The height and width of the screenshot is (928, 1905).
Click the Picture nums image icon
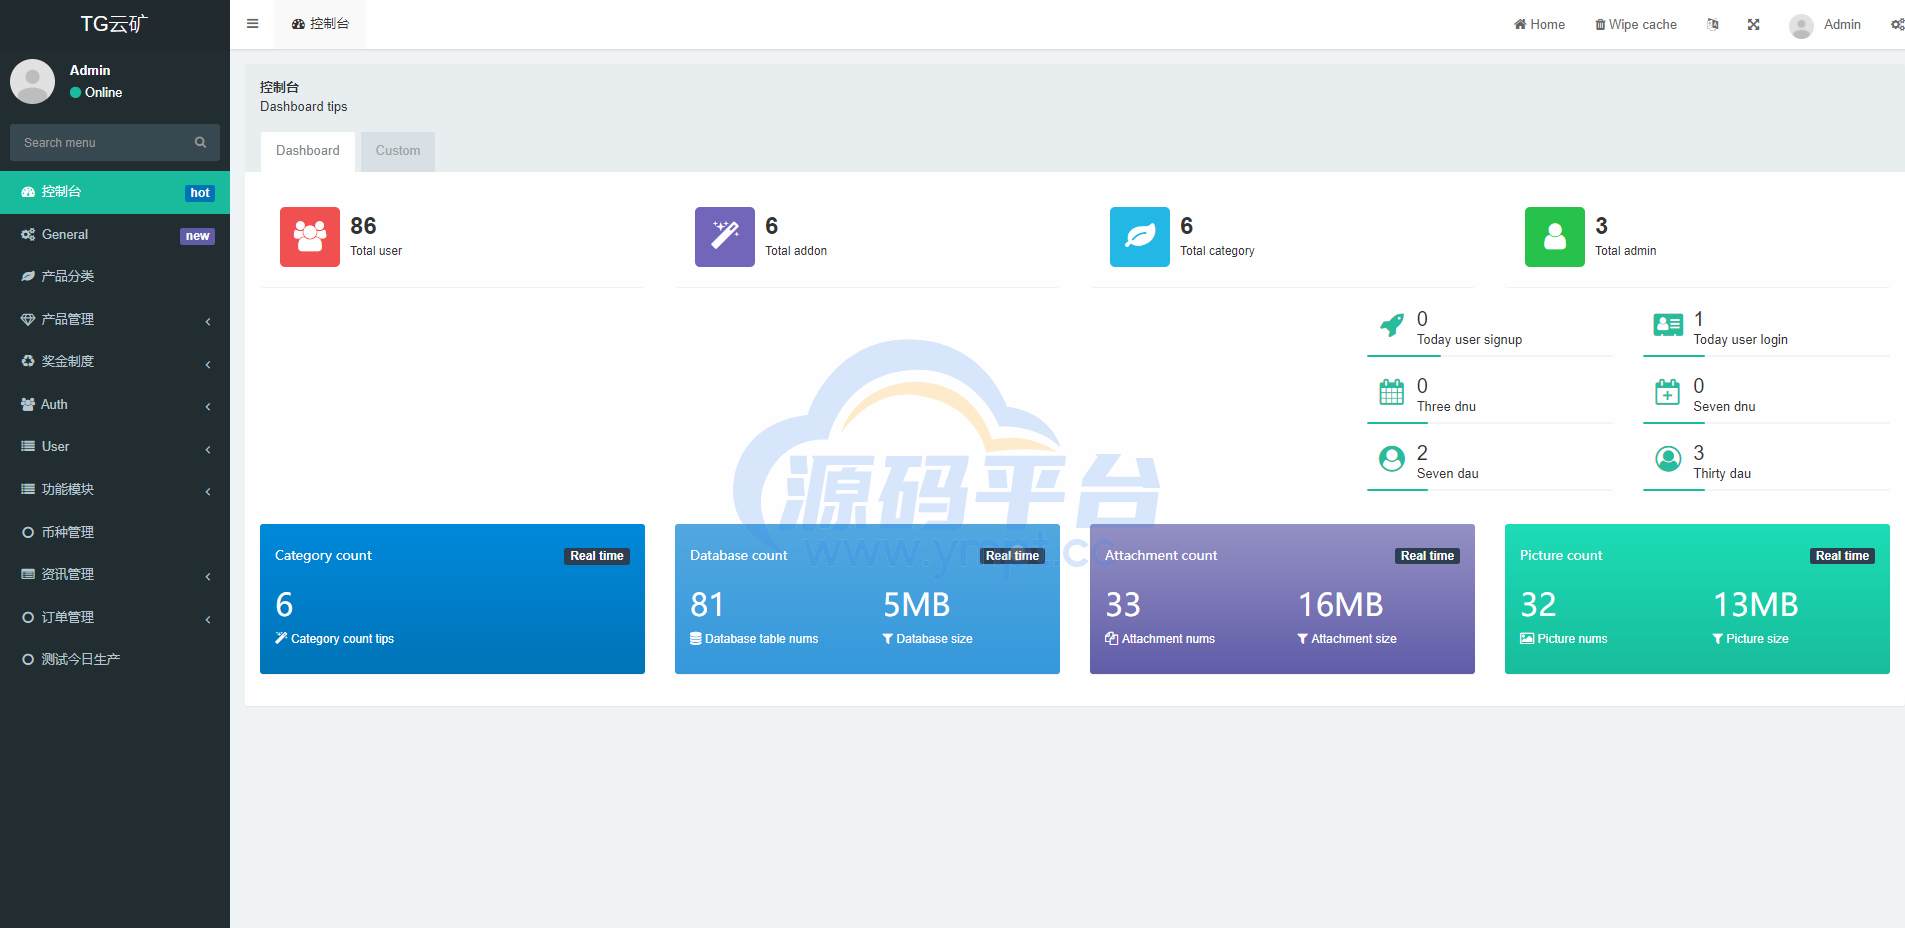(1527, 638)
